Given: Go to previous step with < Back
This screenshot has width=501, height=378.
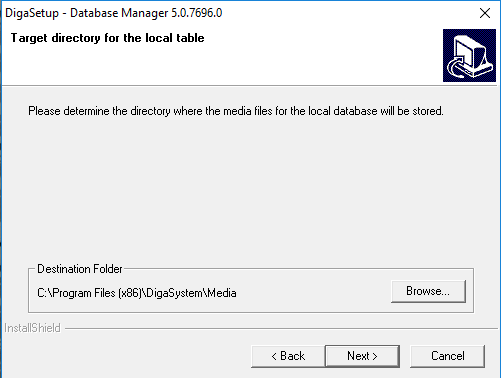Looking at the screenshot, I should click(x=288, y=356).
